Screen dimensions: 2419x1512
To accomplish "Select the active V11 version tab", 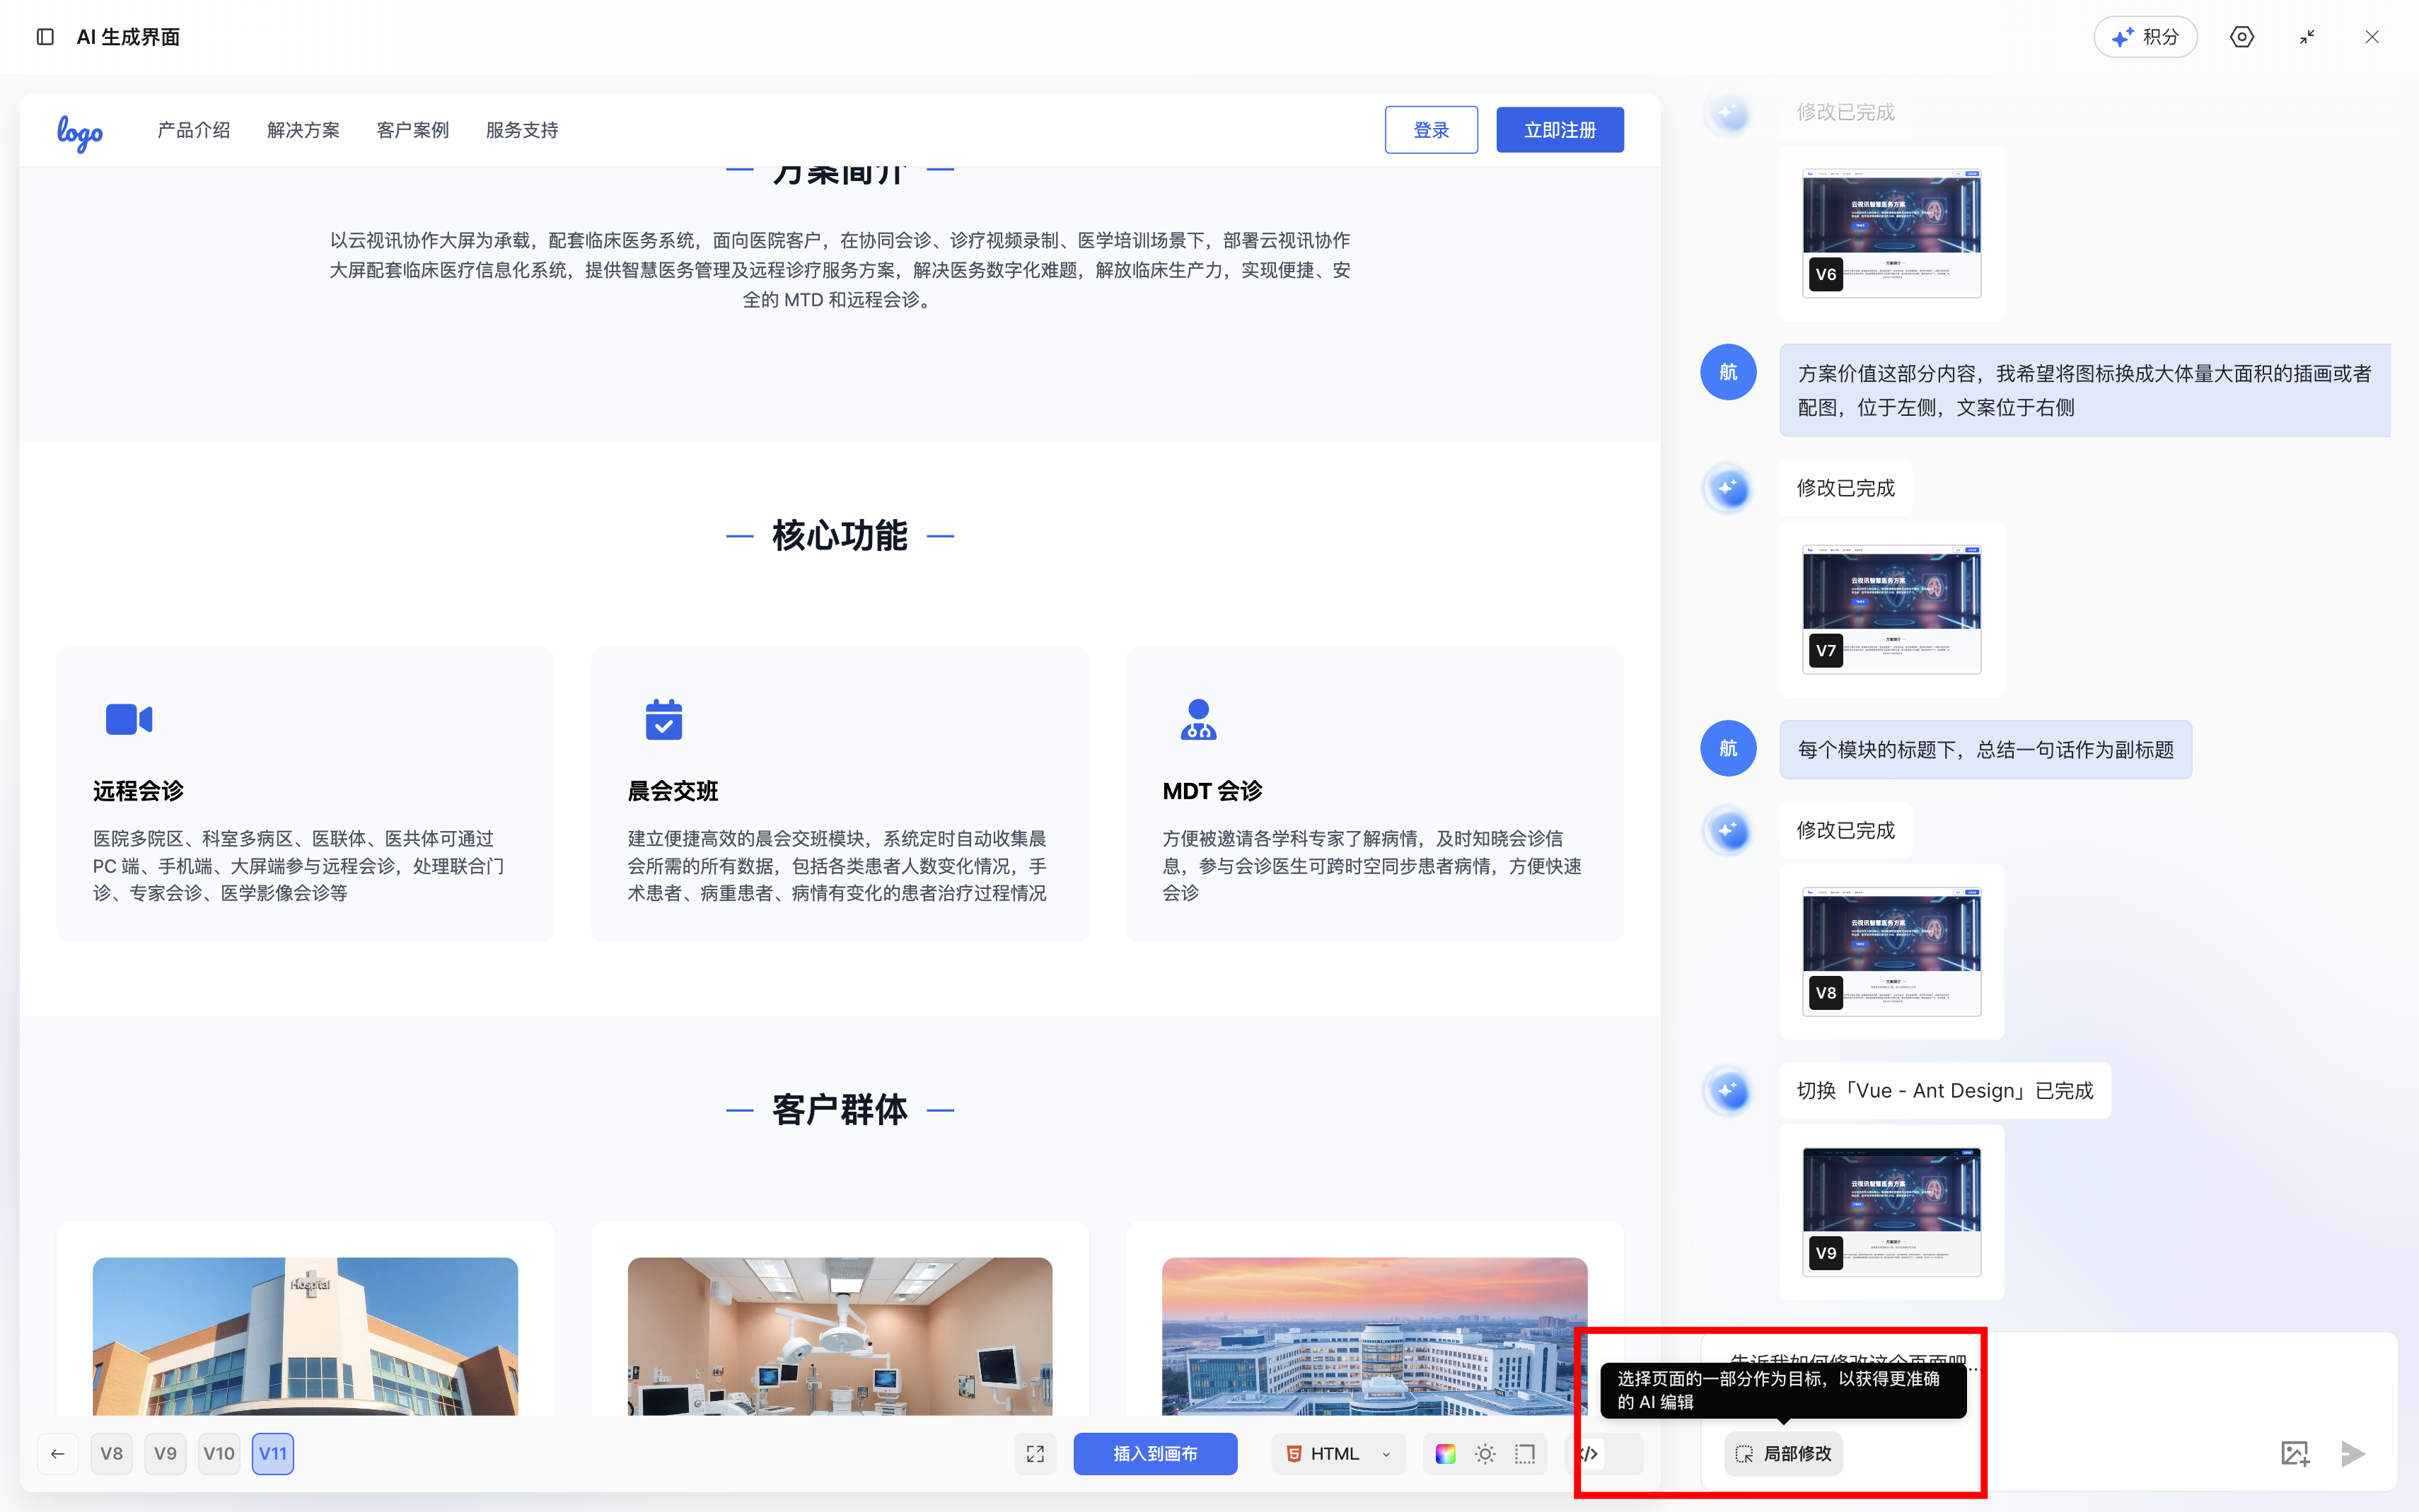I will 273,1454.
